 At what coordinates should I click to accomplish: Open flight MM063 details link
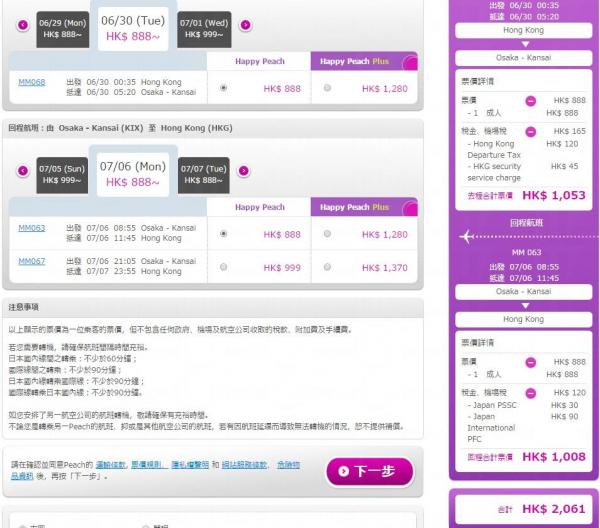32,228
